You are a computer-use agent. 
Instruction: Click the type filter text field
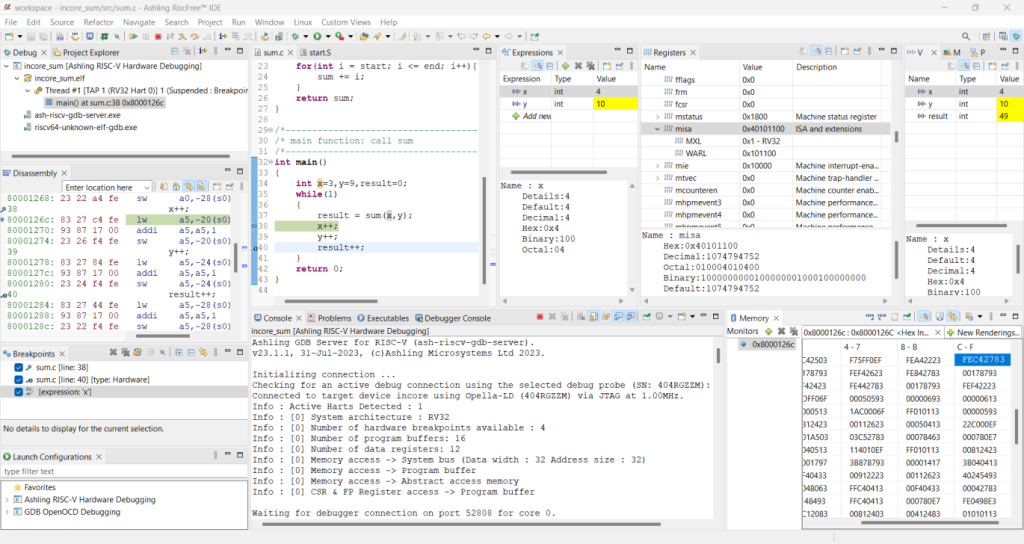pos(124,472)
